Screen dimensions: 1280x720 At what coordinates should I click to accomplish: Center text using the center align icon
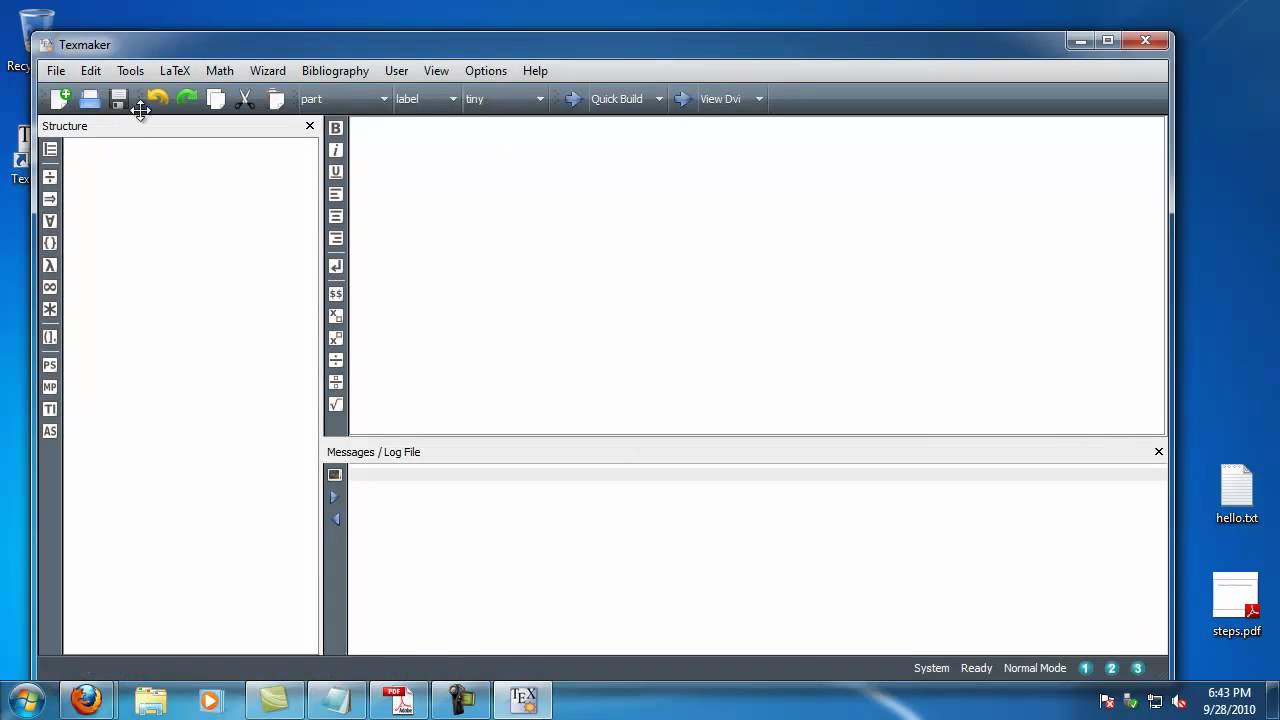point(336,216)
